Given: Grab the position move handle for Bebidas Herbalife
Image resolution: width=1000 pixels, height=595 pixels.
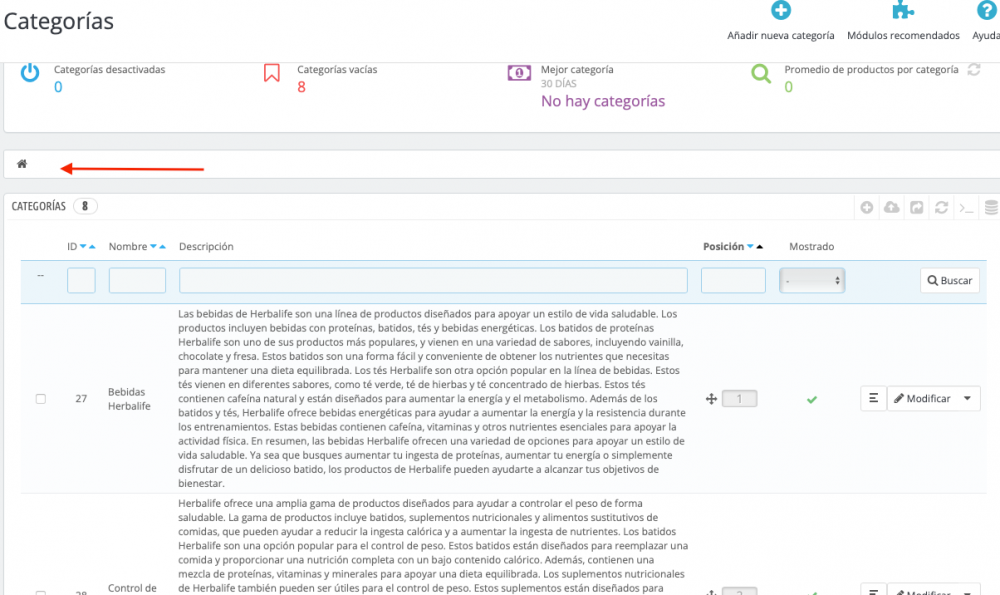Looking at the screenshot, I should click(x=711, y=398).
